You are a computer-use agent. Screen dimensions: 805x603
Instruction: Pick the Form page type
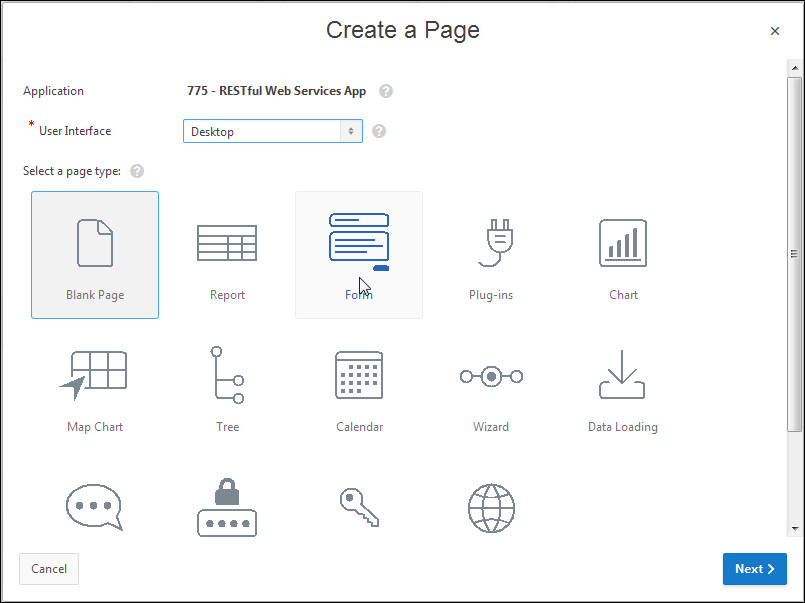[x=359, y=255]
